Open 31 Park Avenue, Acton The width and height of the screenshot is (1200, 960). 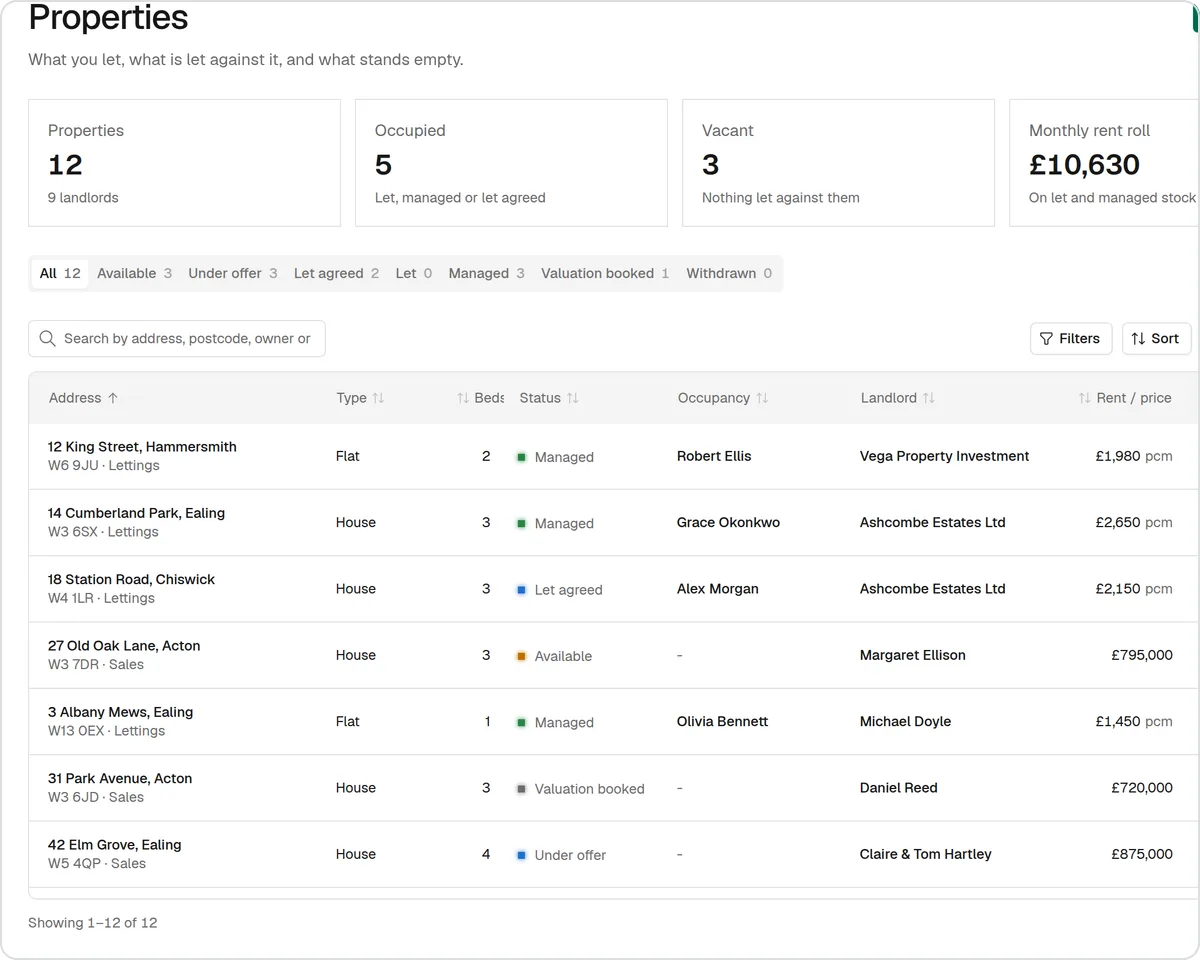click(x=120, y=778)
